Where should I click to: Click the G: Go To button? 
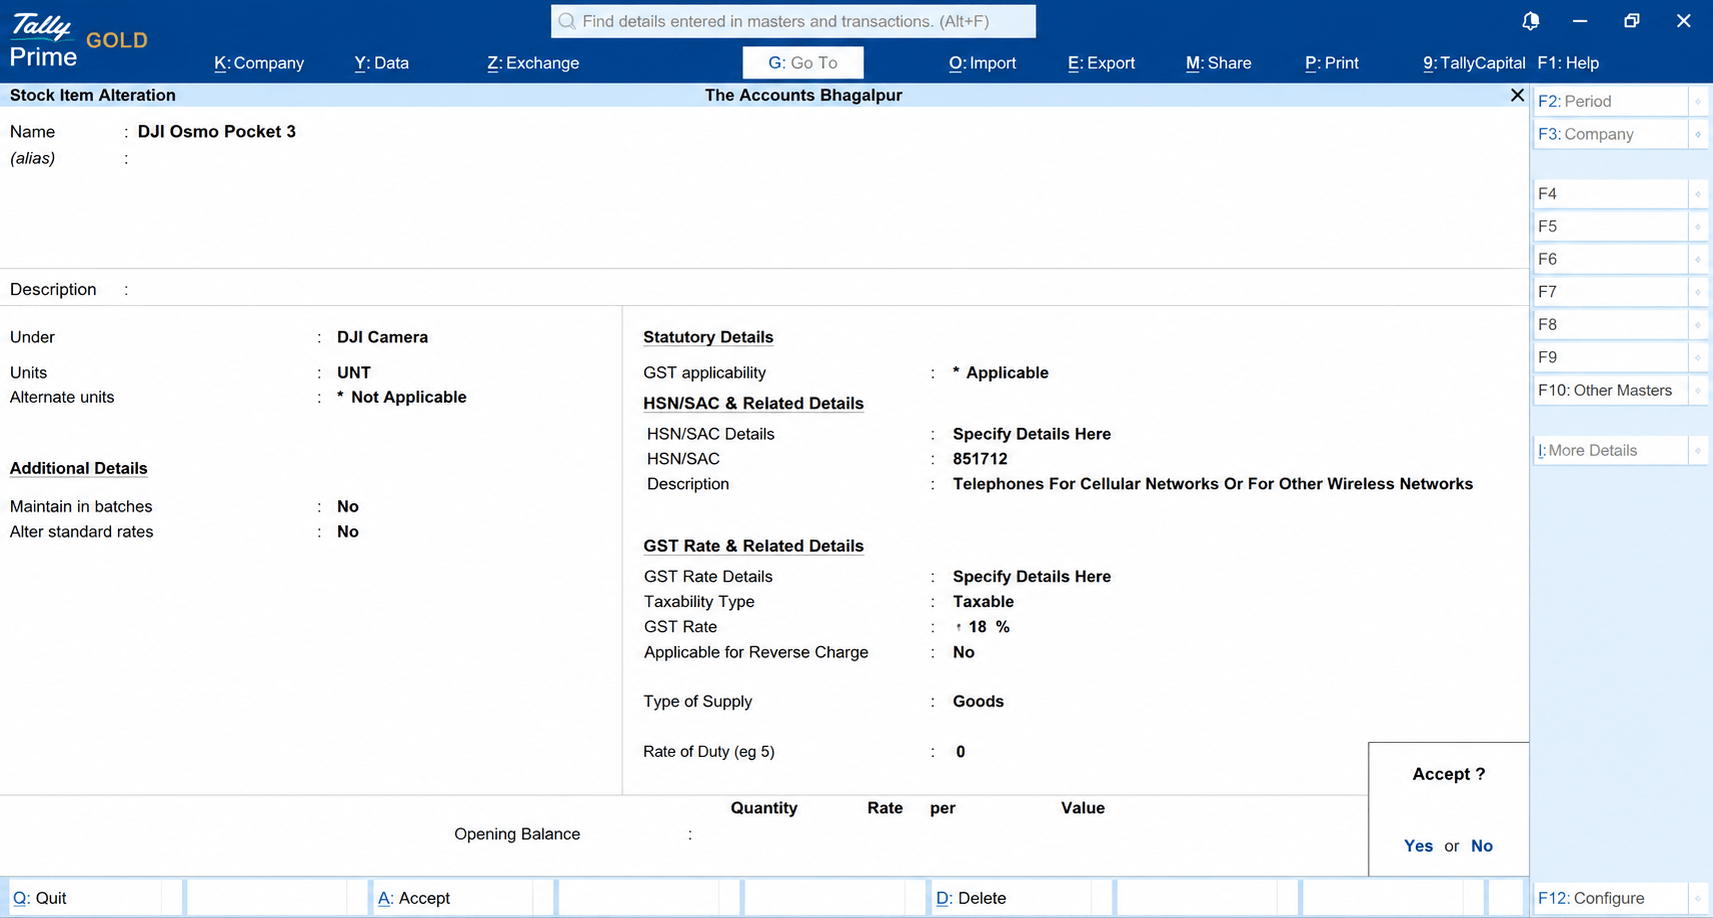click(803, 63)
